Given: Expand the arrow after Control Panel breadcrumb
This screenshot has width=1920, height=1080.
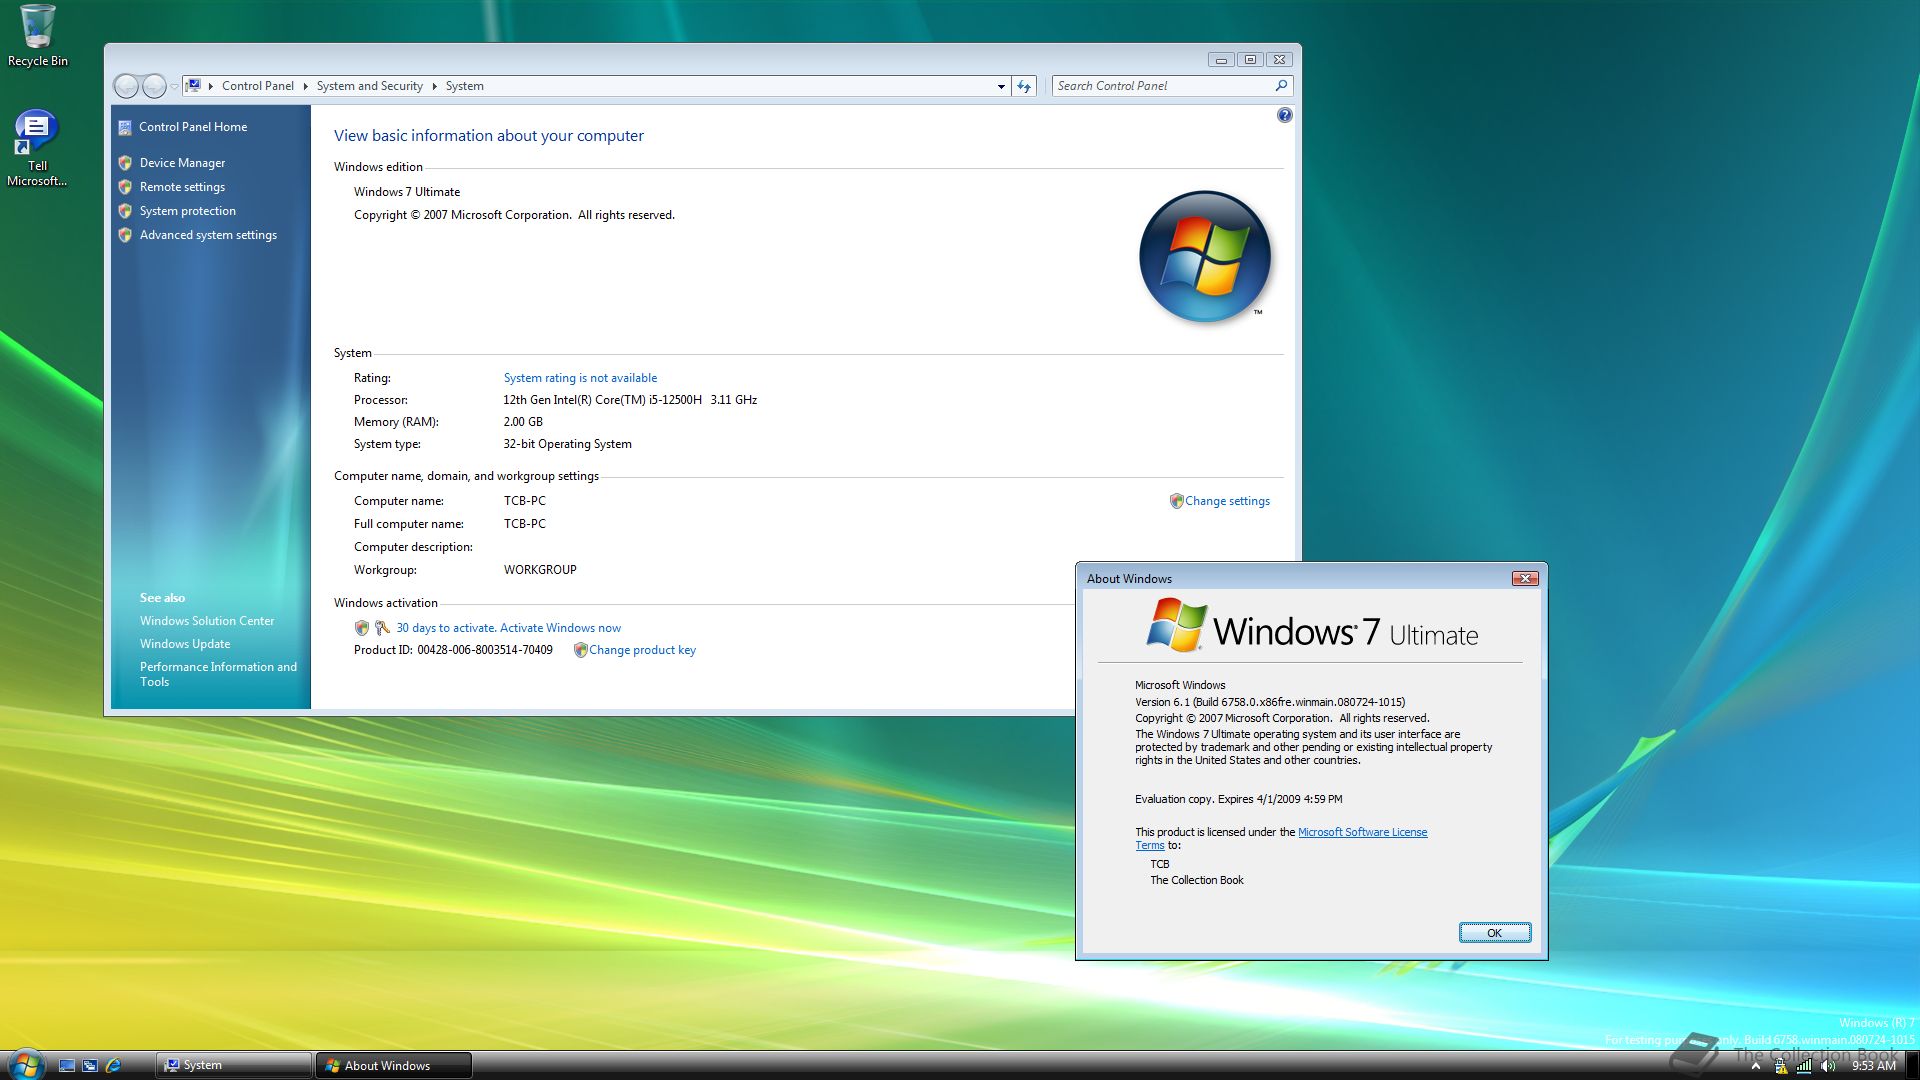Looking at the screenshot, I should click(x=305, y=86).
